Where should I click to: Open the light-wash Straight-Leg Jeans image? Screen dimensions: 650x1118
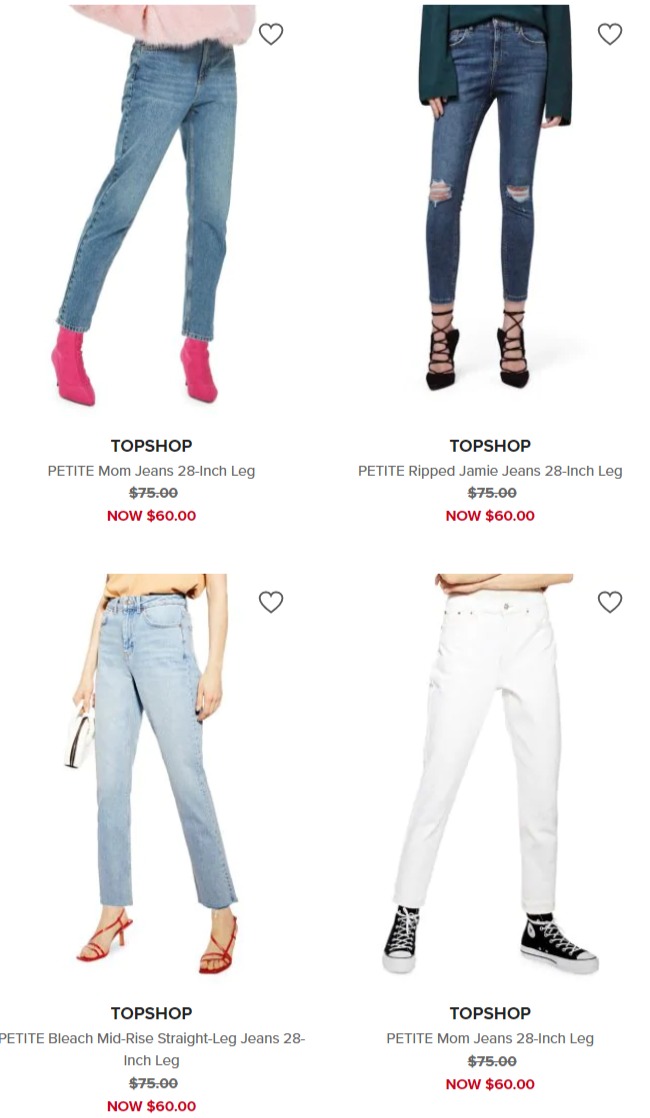tap(152, 774)
